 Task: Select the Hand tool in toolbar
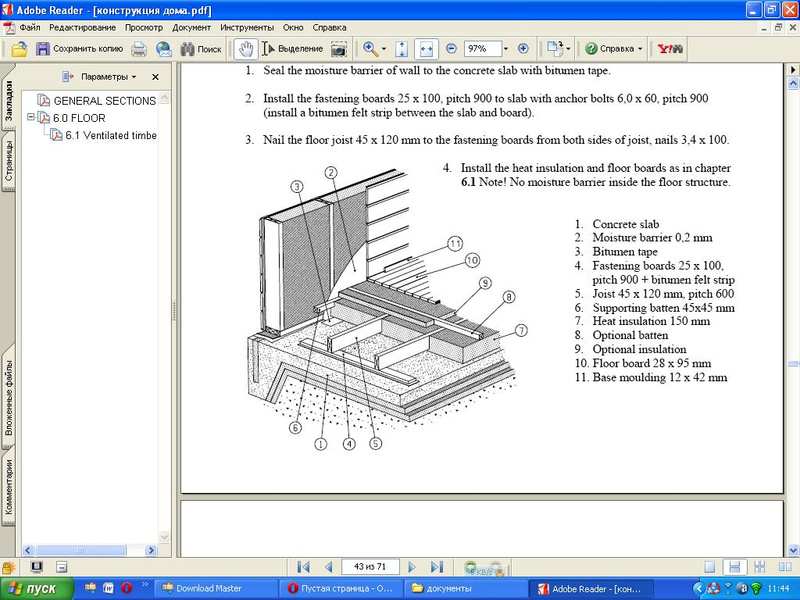pos(244,48)
